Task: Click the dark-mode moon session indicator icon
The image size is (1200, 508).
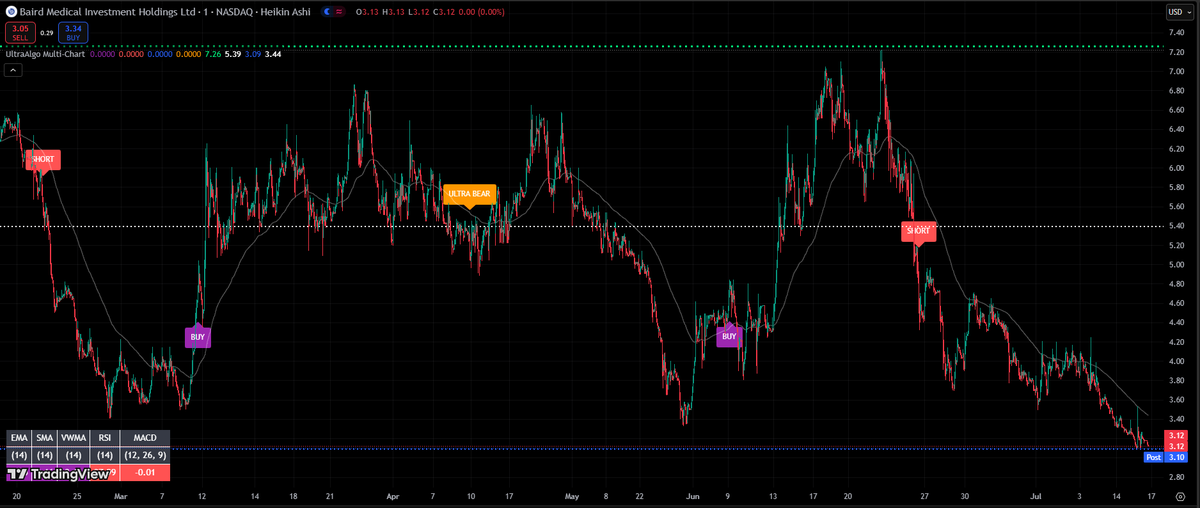Action: pyautogui.click(x=327, y=12)
